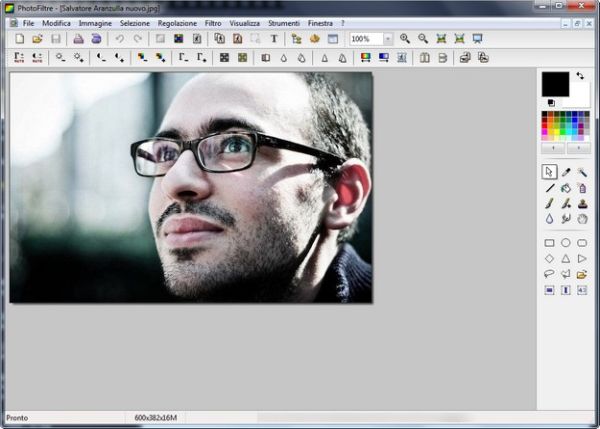Select the Fill bucket tool
The width and height of the screenshot is (600, 429).
click(x=566, y=188)
